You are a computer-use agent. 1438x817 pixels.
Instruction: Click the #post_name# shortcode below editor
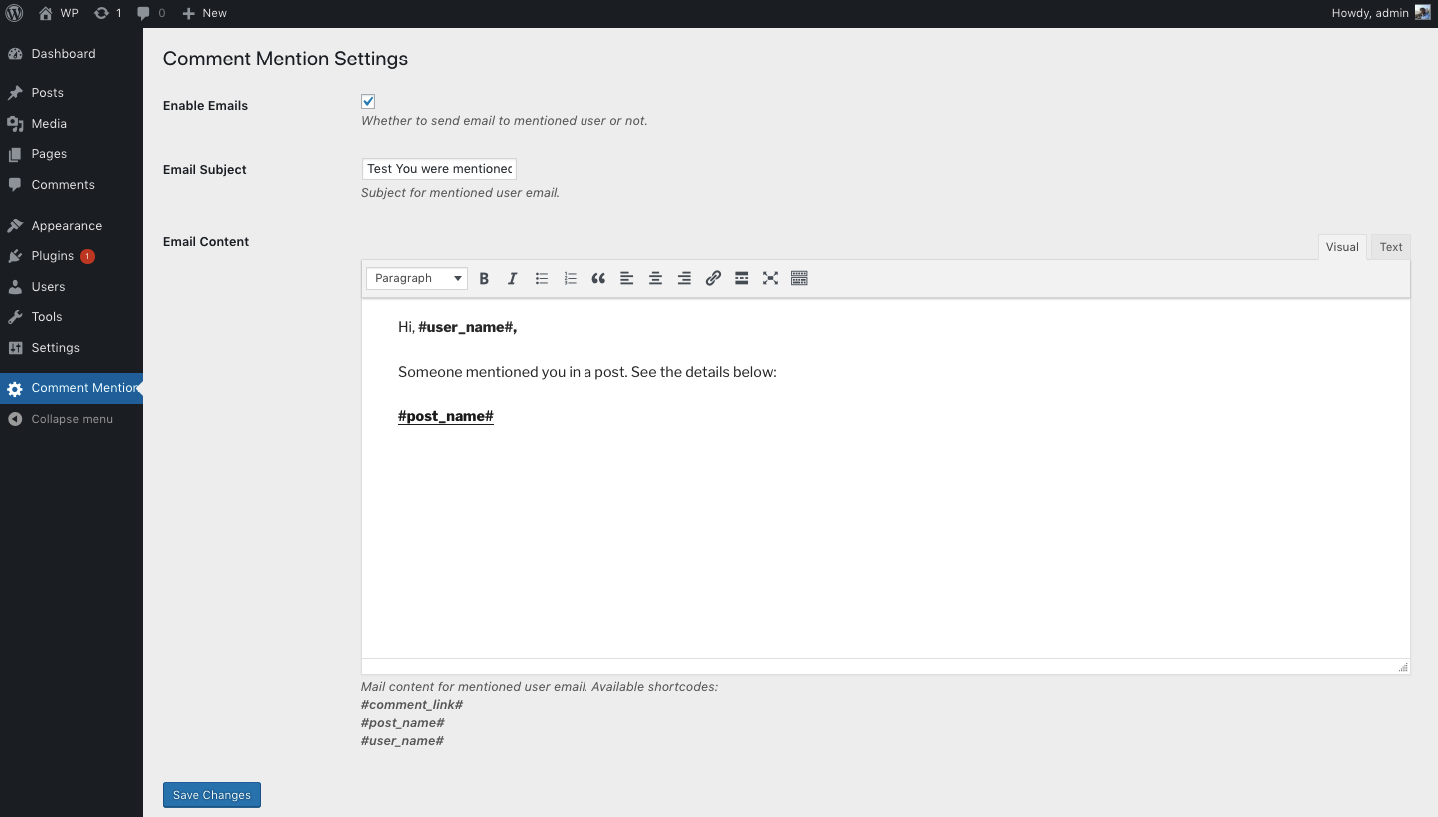click(x=403, y=723)
